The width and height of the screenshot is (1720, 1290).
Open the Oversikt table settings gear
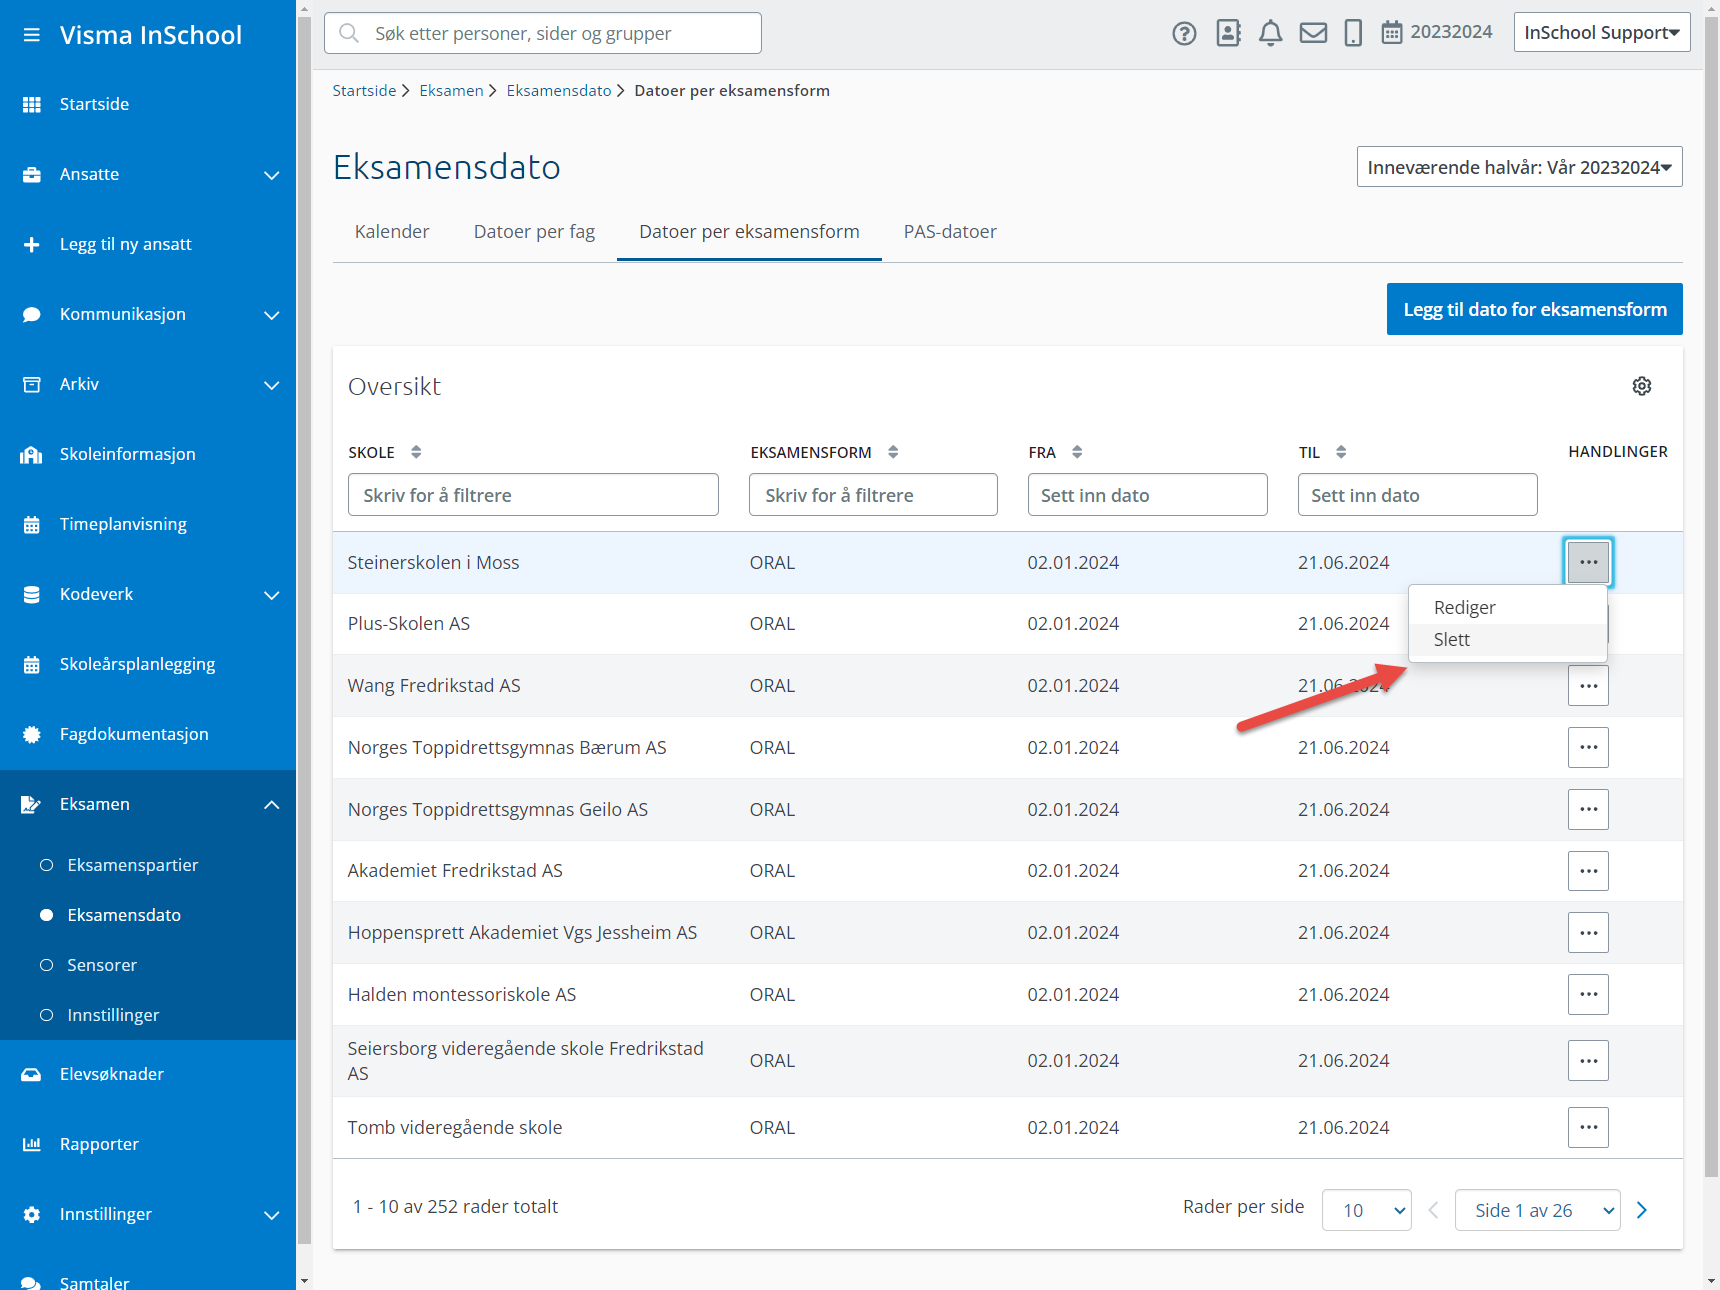(x=1642, y=386)
